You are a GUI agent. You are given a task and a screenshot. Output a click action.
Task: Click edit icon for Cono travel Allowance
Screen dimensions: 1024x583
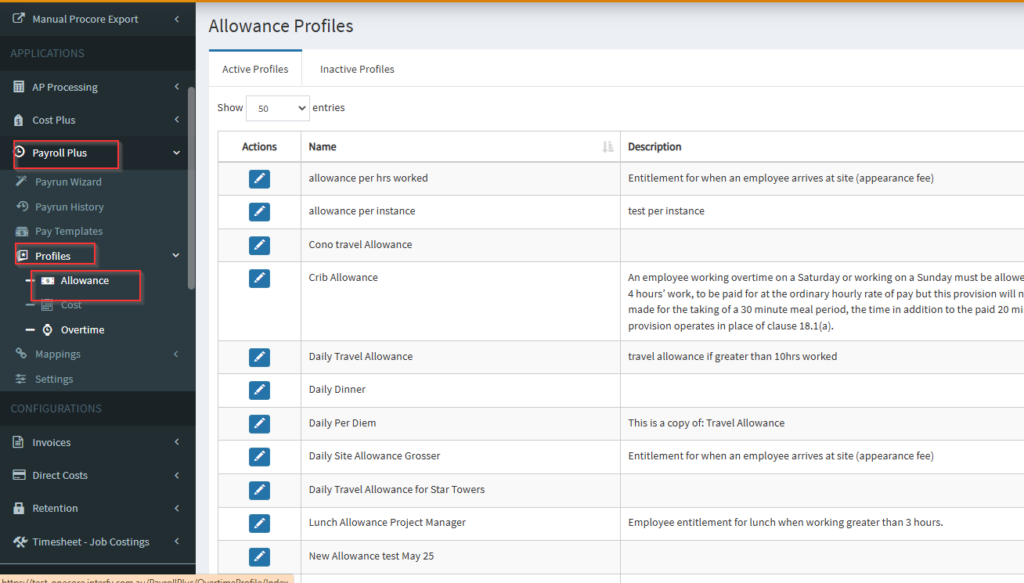(259, 245)
